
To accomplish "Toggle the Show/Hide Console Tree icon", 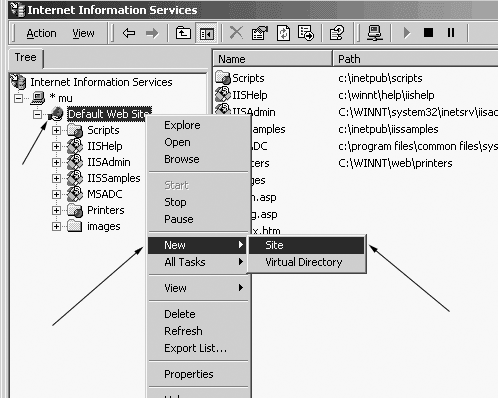I will (206, 33).
